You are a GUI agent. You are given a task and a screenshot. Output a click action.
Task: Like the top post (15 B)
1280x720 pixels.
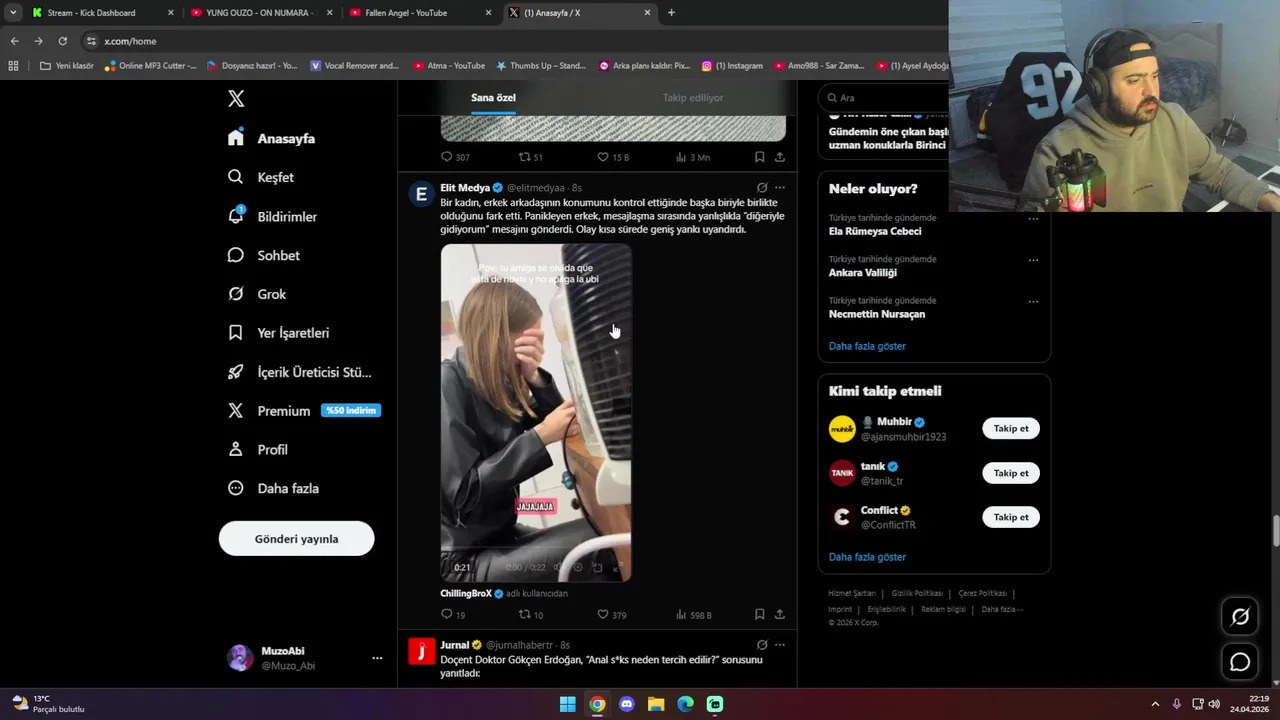613,157
